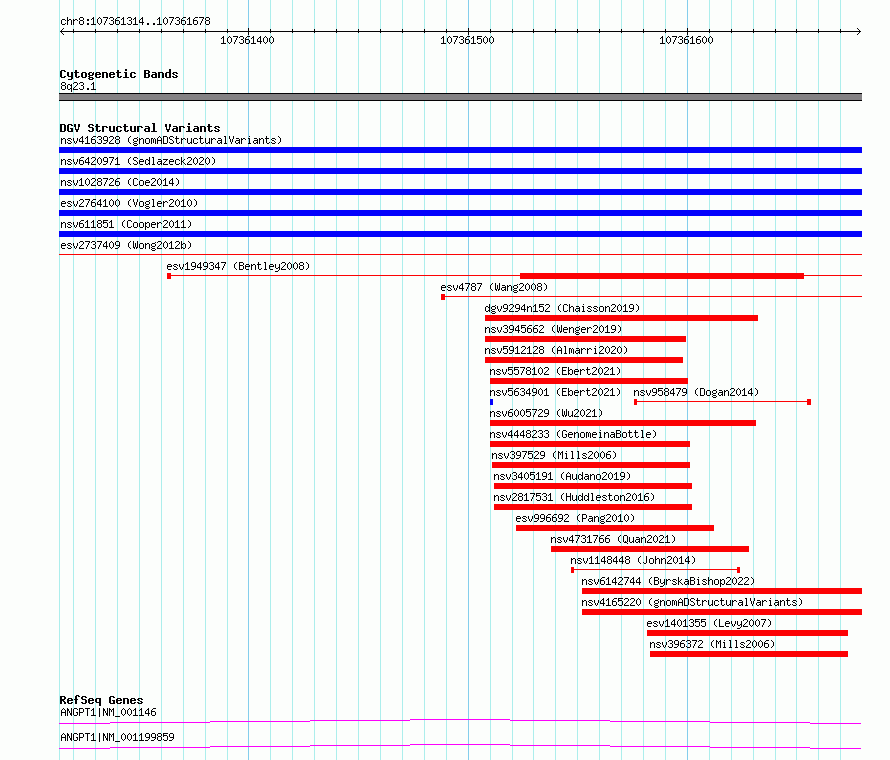Click the left arrow of the ruler
The height and width of the screenshot is (760, 890).
pos(62,32)
